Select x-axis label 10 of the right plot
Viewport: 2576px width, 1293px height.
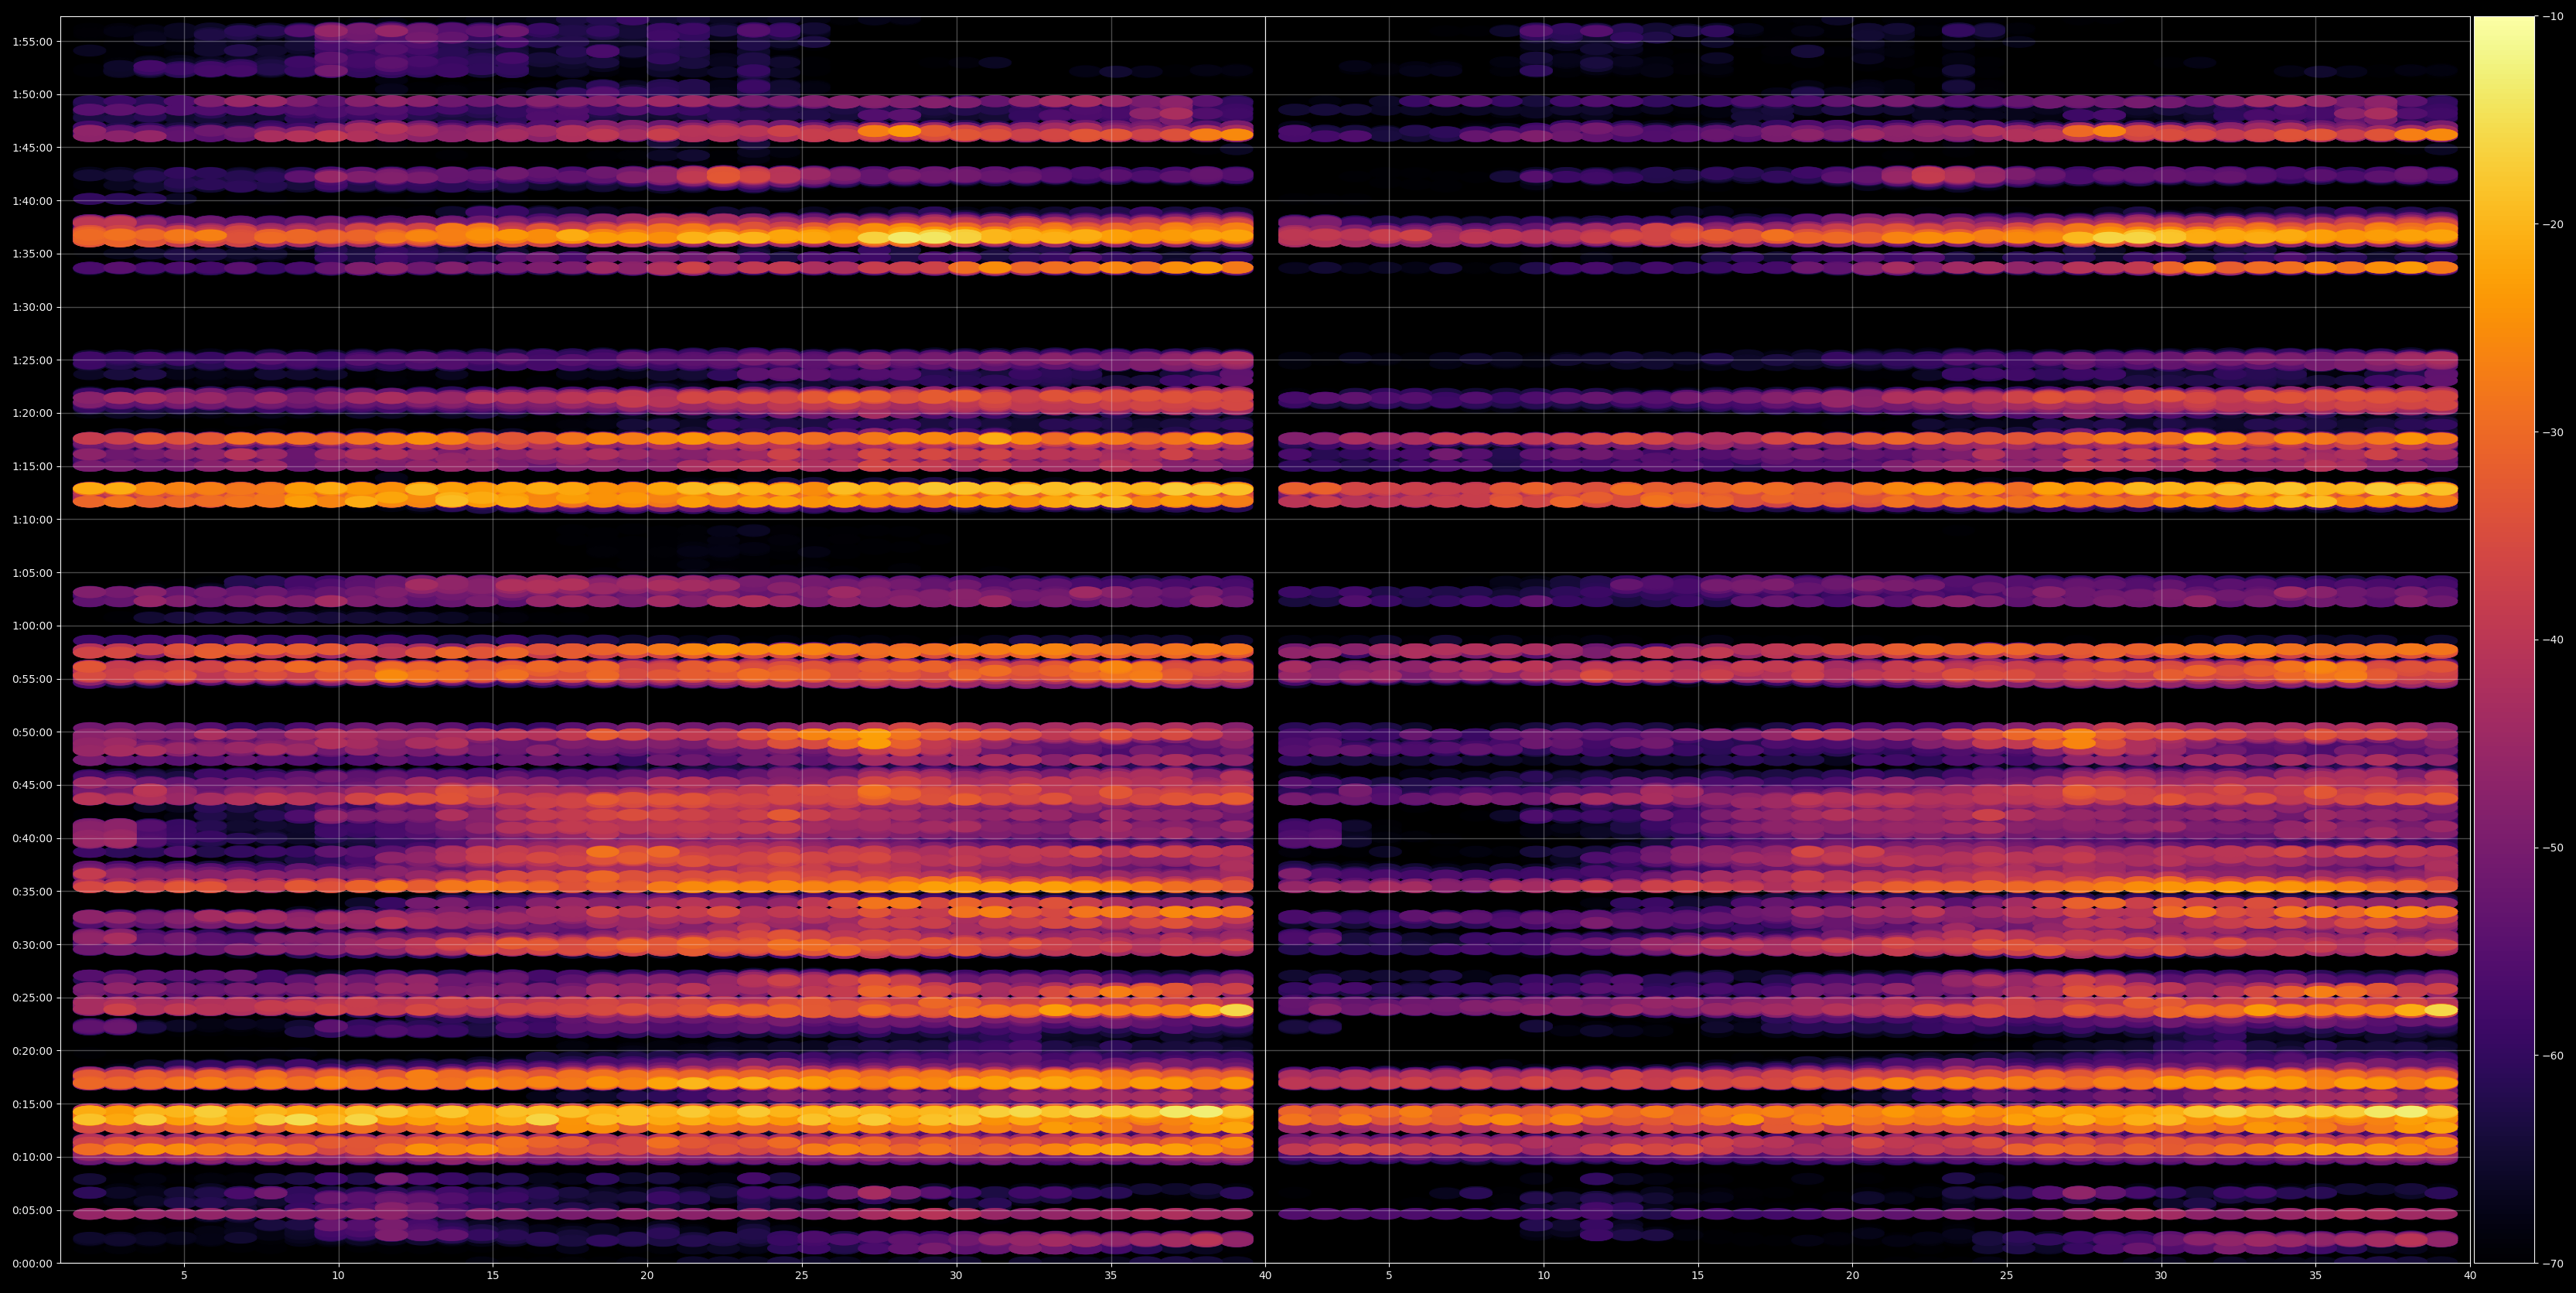coord(1543,1276)
